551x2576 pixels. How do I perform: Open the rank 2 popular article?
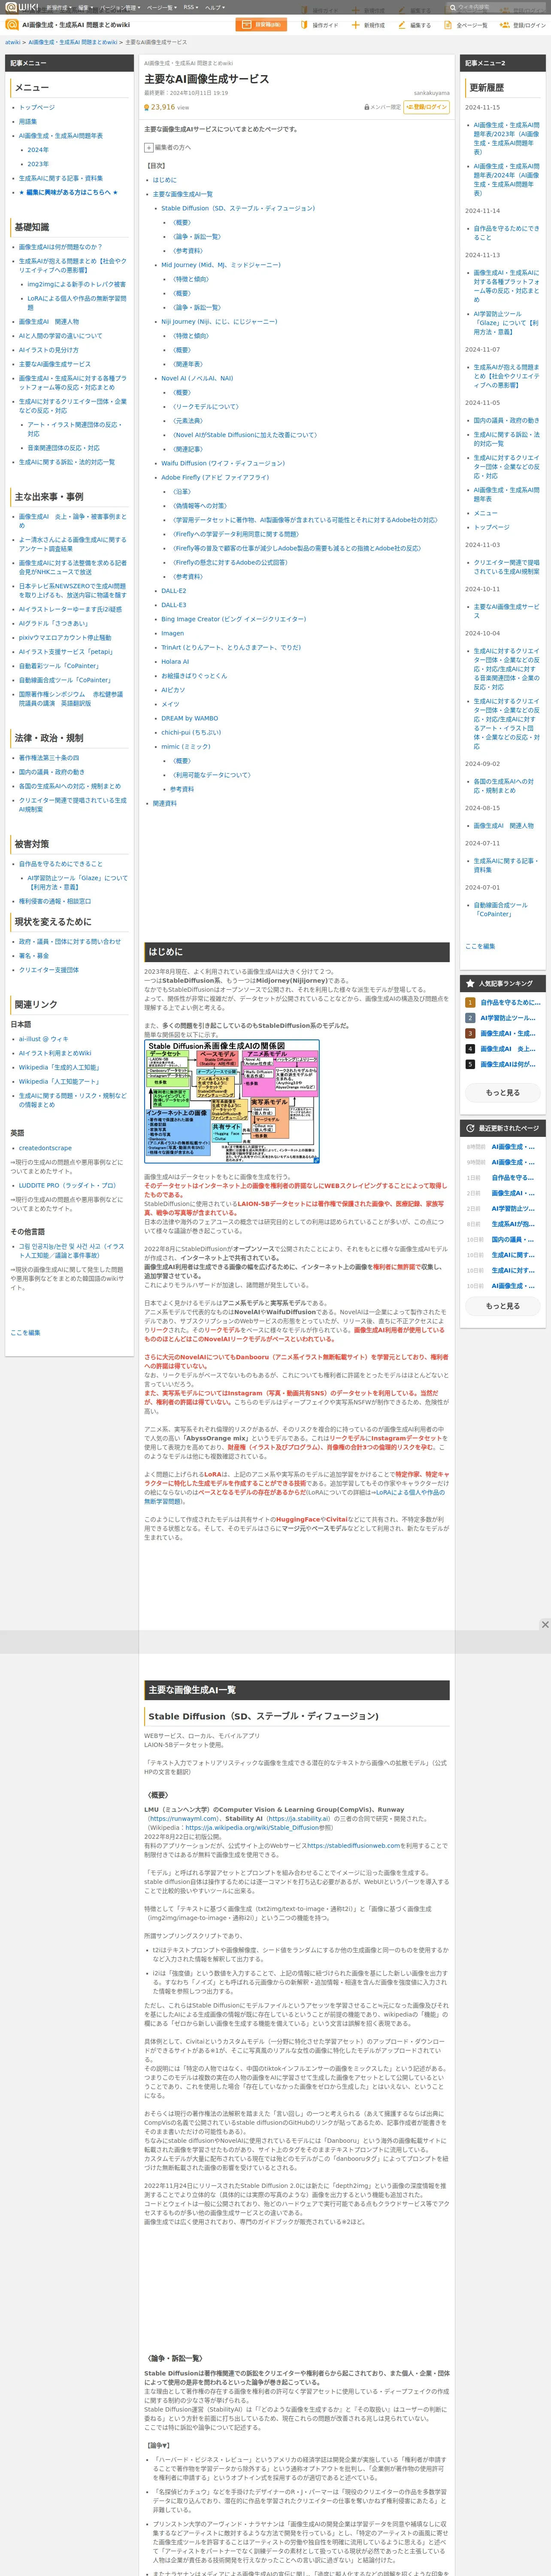click(x=508, y=1018)
